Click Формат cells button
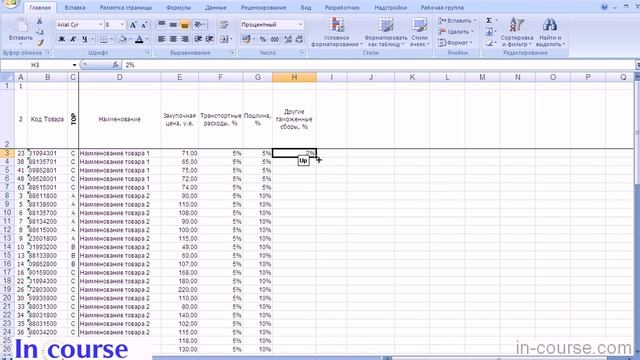640x360 pixels. (455, 42)
